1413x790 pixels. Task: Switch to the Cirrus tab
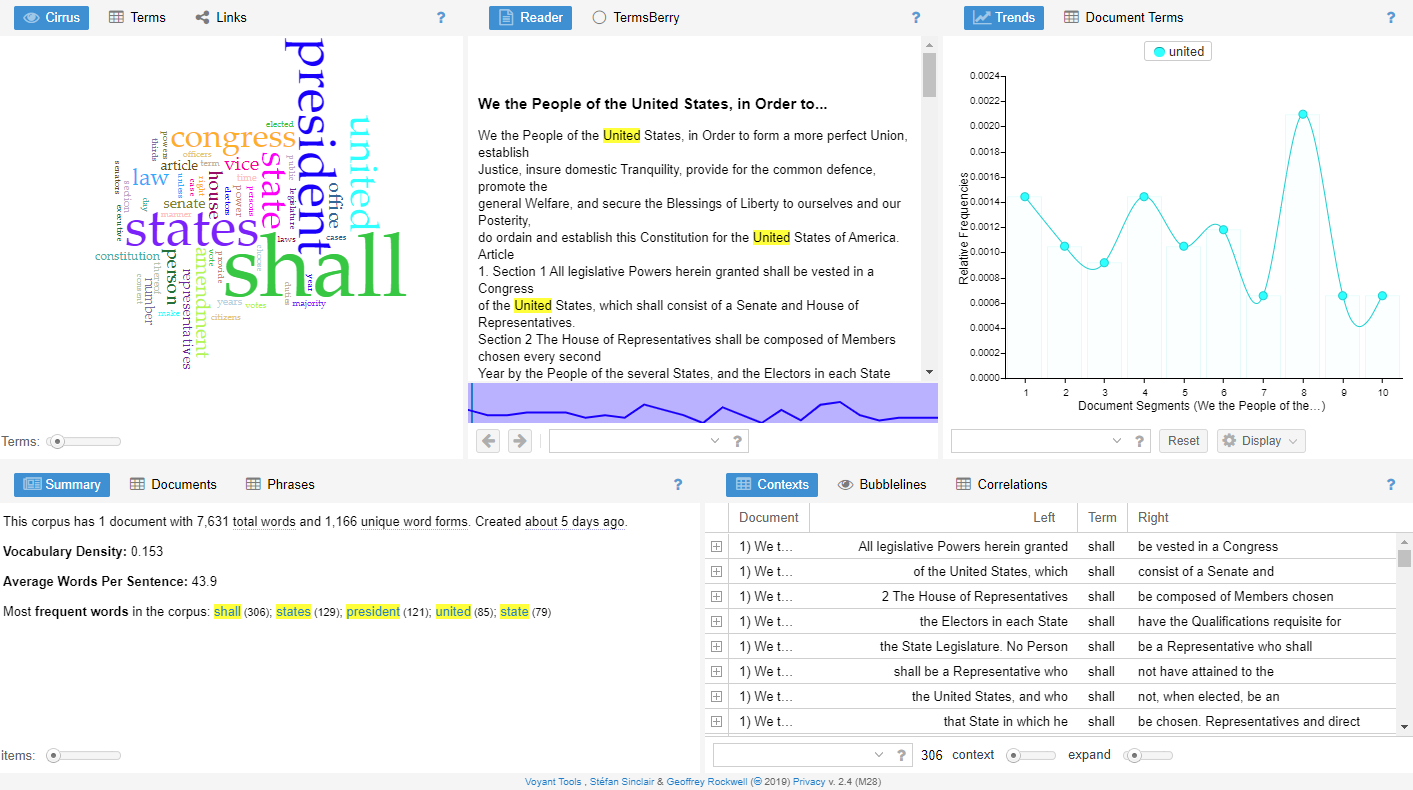click(51, 17)
